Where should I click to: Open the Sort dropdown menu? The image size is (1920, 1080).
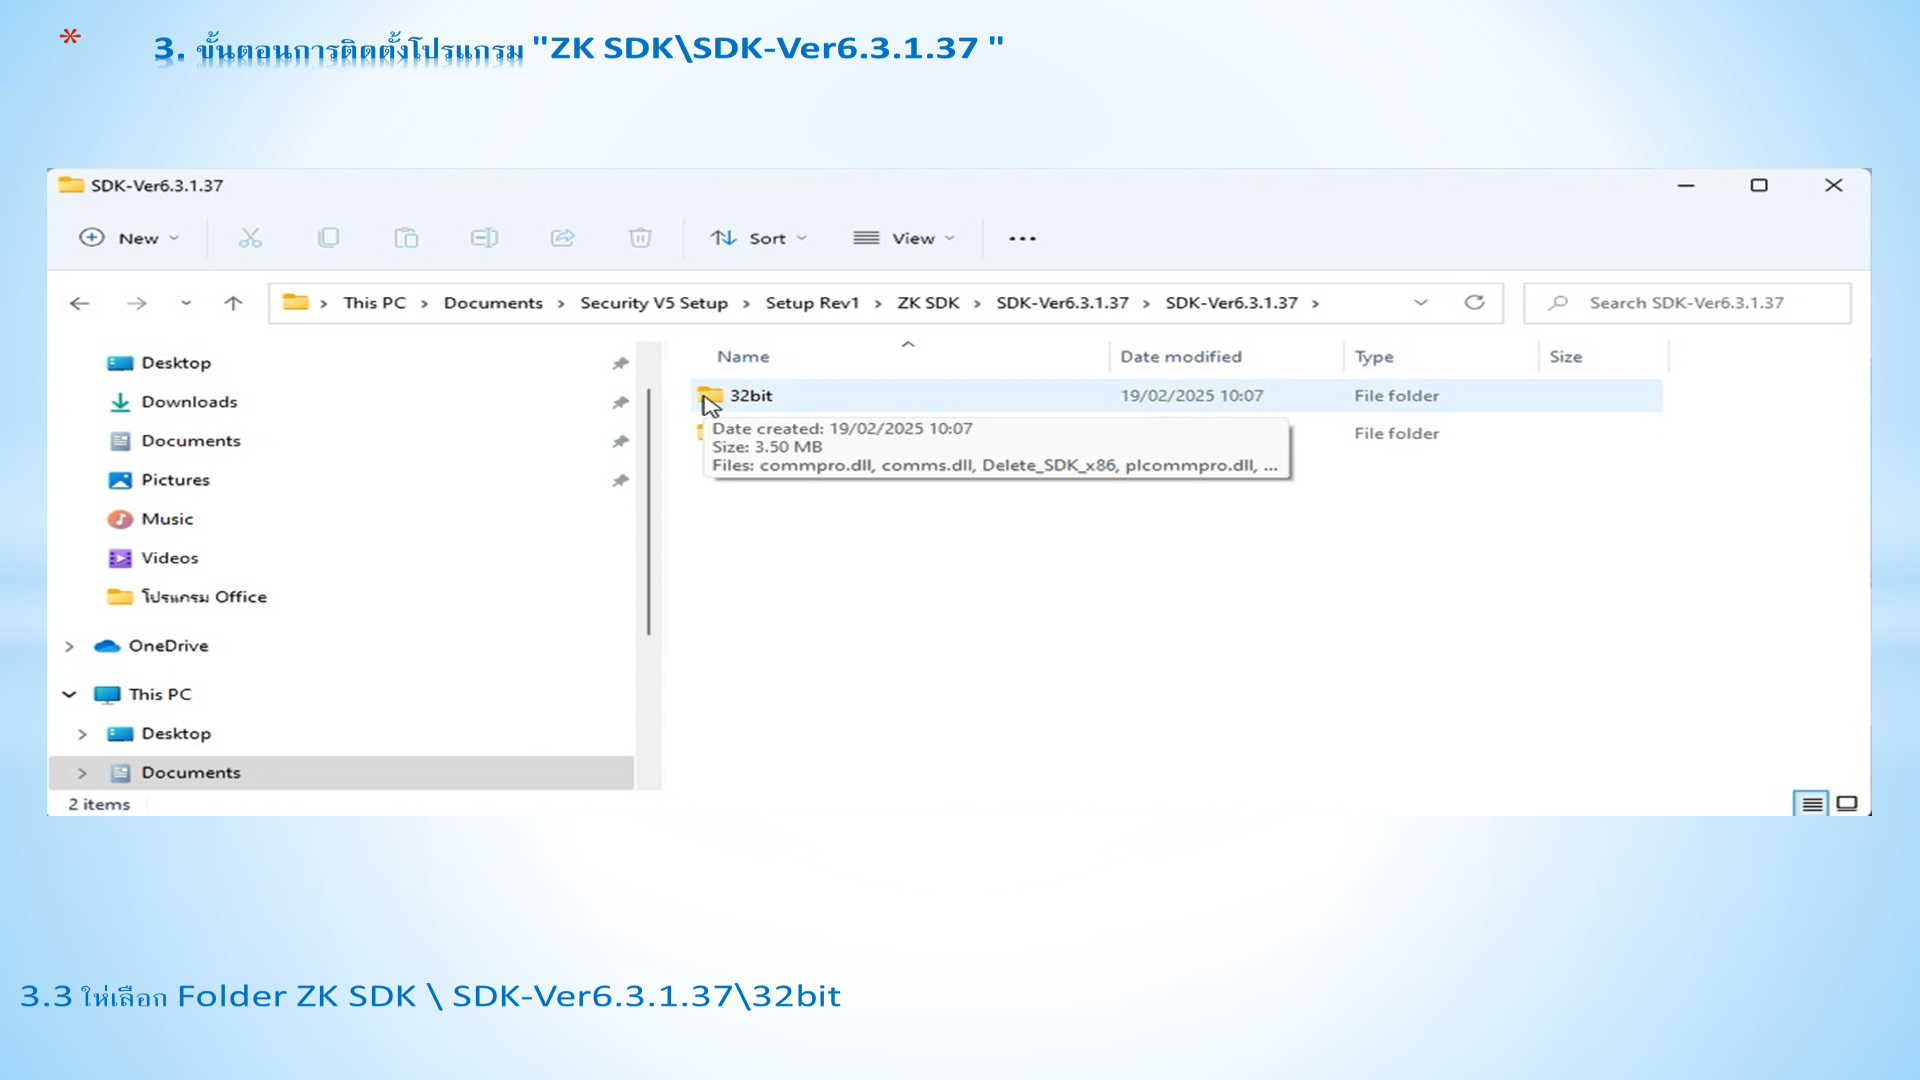click(758, 238)
